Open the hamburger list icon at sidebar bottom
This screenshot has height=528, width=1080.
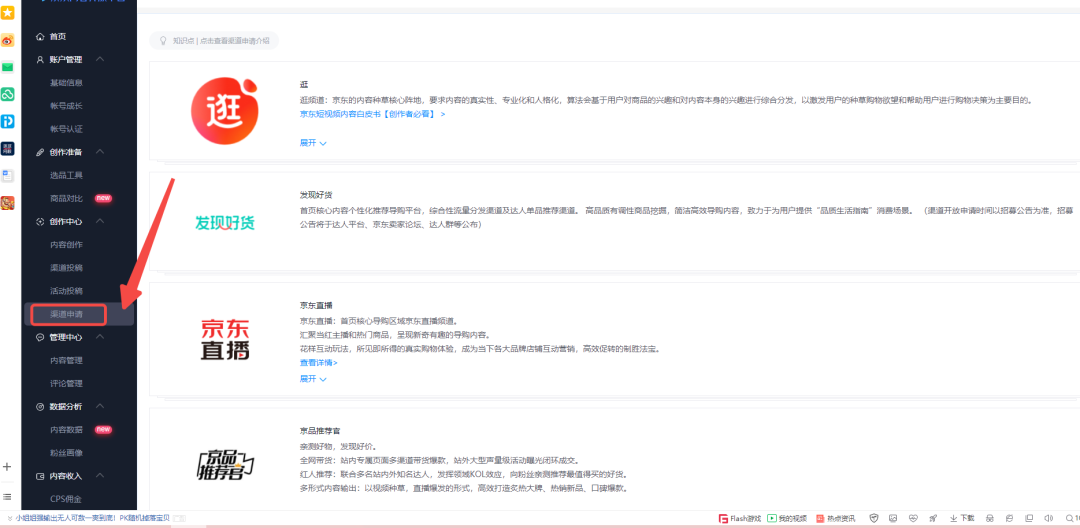coord(8,496)
